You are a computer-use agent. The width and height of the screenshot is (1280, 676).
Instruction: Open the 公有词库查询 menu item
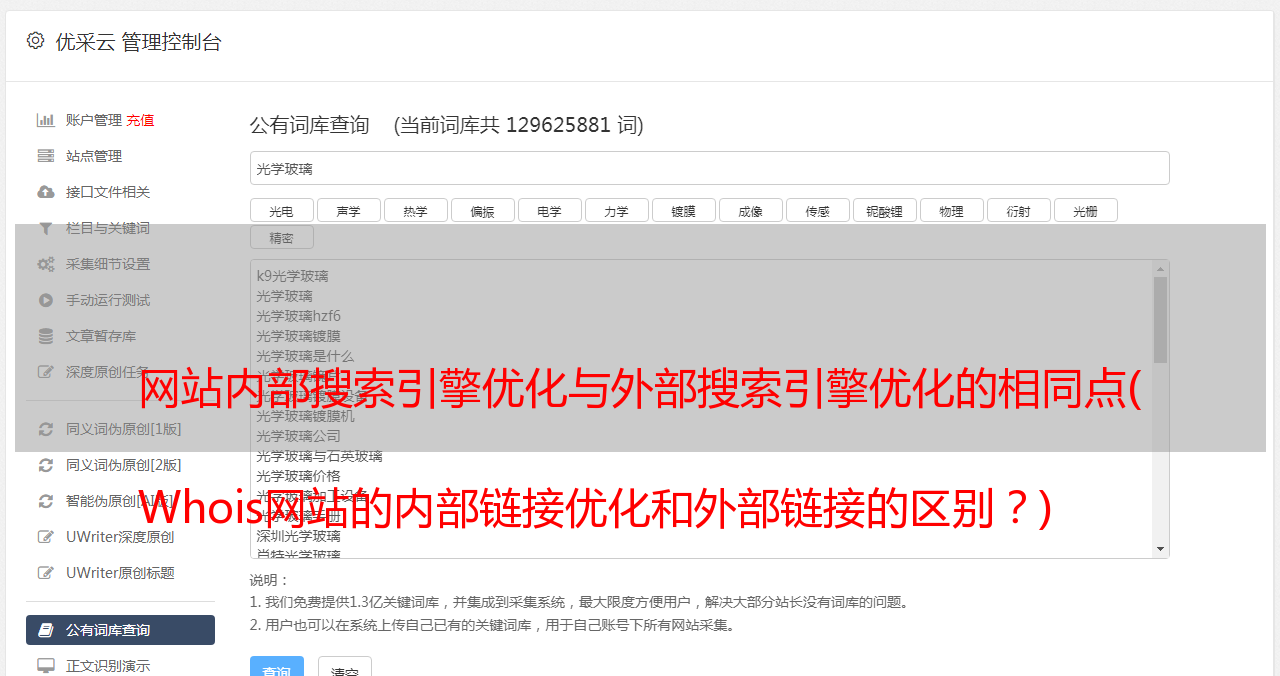(x=120, y=630)
